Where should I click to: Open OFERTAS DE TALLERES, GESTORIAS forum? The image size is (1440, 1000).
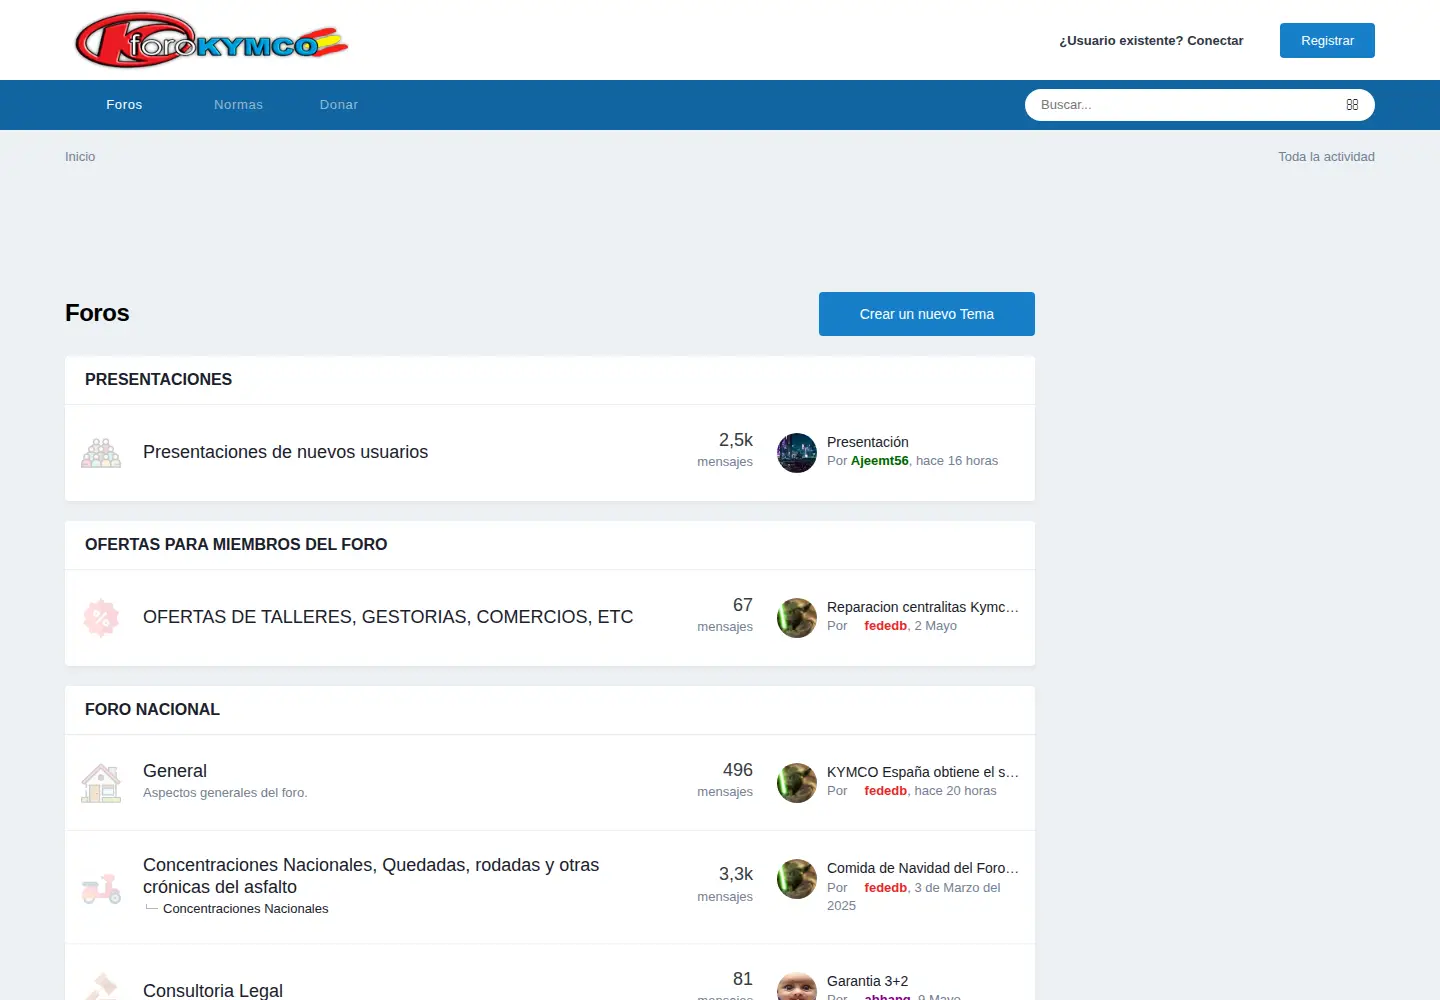[x=388, y=617]
